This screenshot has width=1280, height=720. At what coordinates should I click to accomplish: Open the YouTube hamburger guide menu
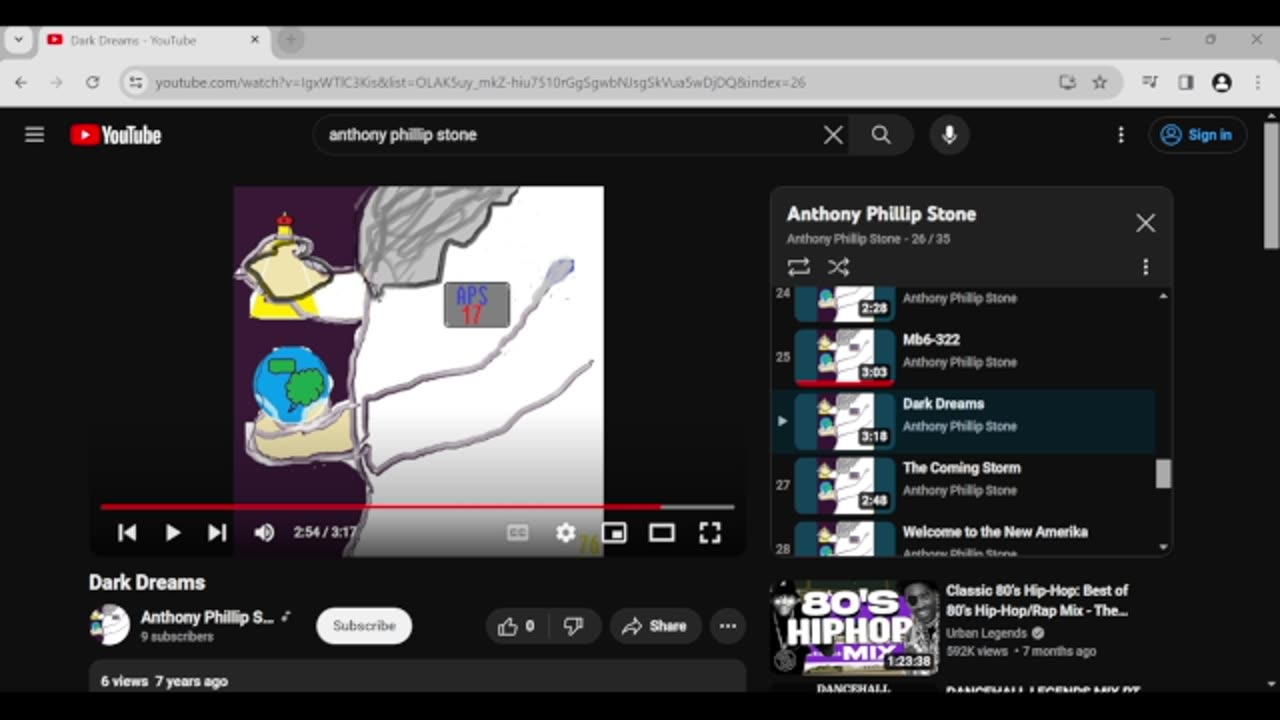[34, 135]
